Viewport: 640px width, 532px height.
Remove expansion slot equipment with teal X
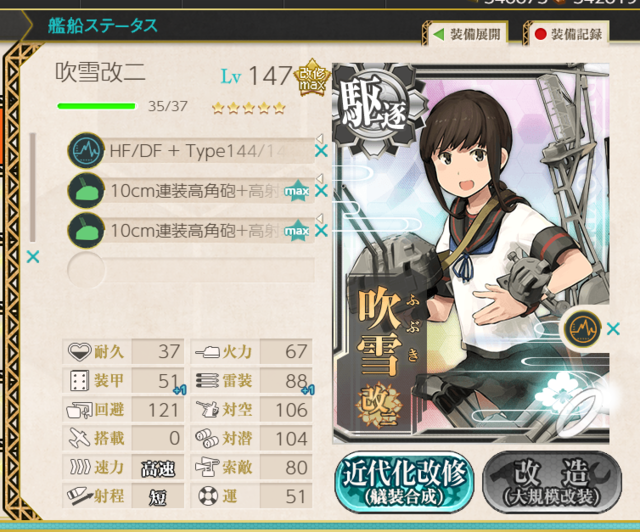pyautogui.click(x=613, y=329)
